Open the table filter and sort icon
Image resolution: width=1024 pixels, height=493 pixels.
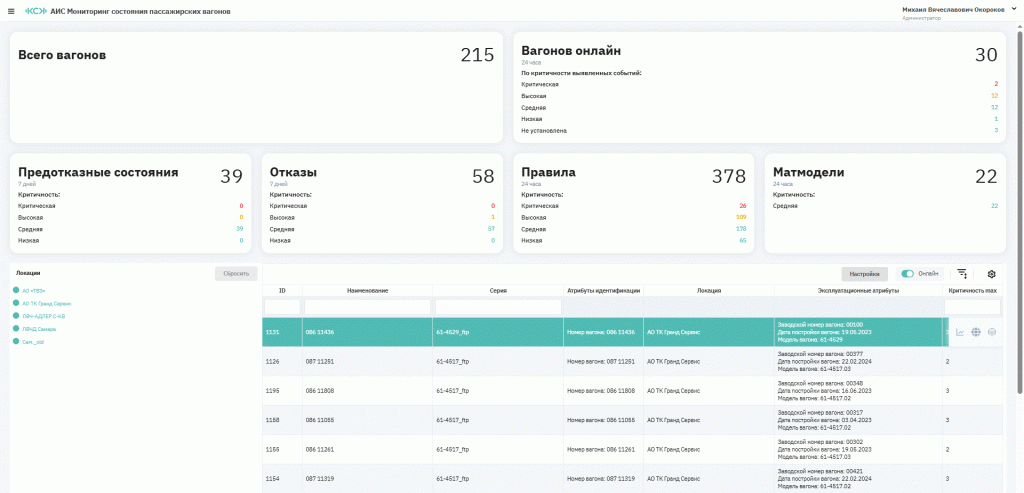tap(962, 273)
